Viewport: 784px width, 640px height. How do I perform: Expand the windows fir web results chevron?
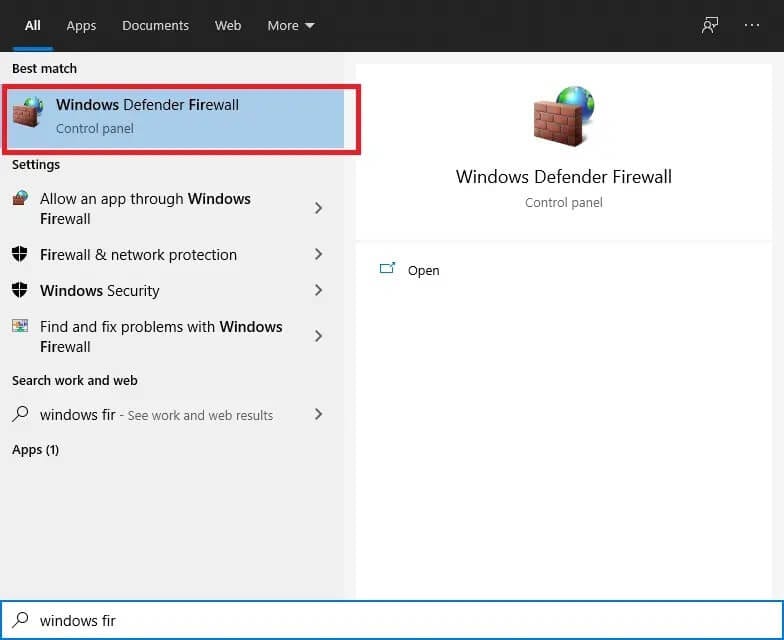pyautogui.click(x=318, y=414)
